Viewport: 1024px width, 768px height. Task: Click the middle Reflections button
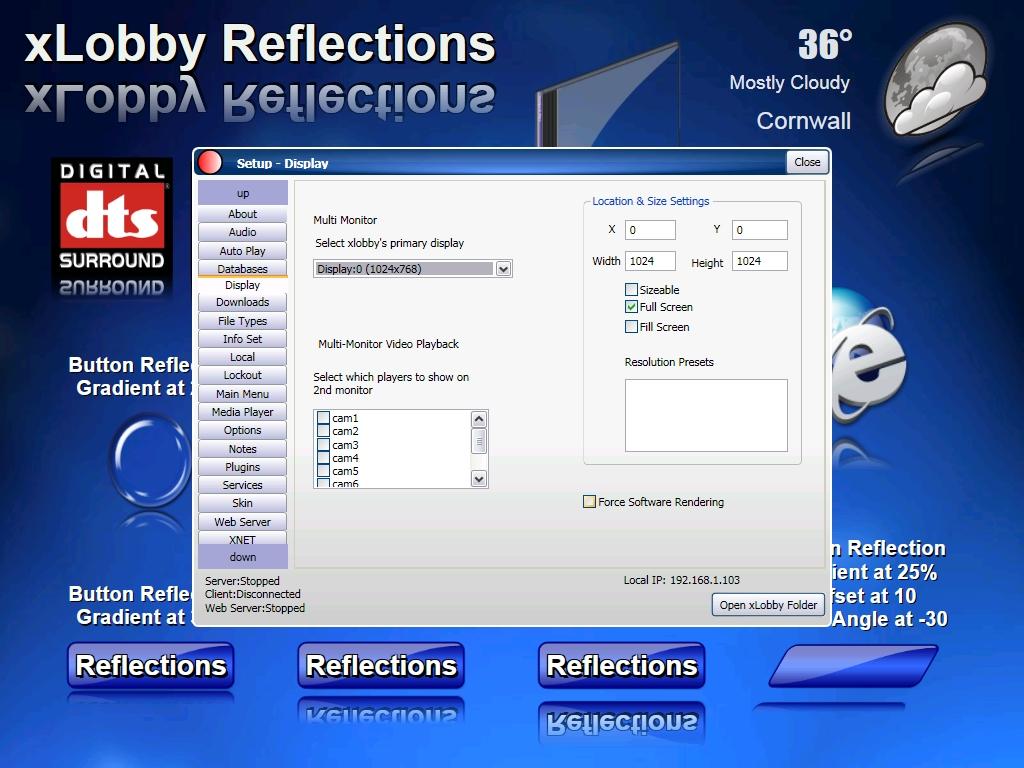(381, 665)
